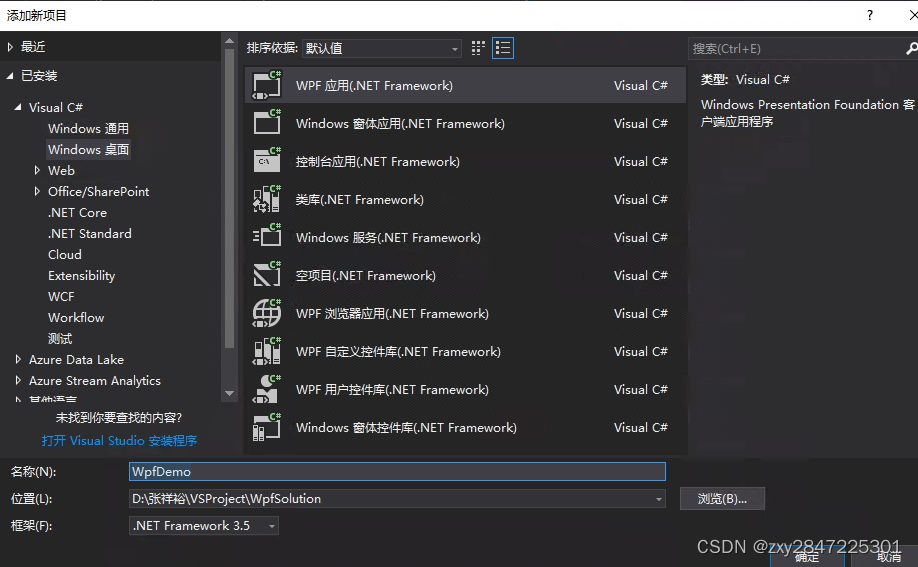Click the tree scrollbar down arrow
Image resolution: width=918 pixels, height=567 pixels.
click(230, 394)
